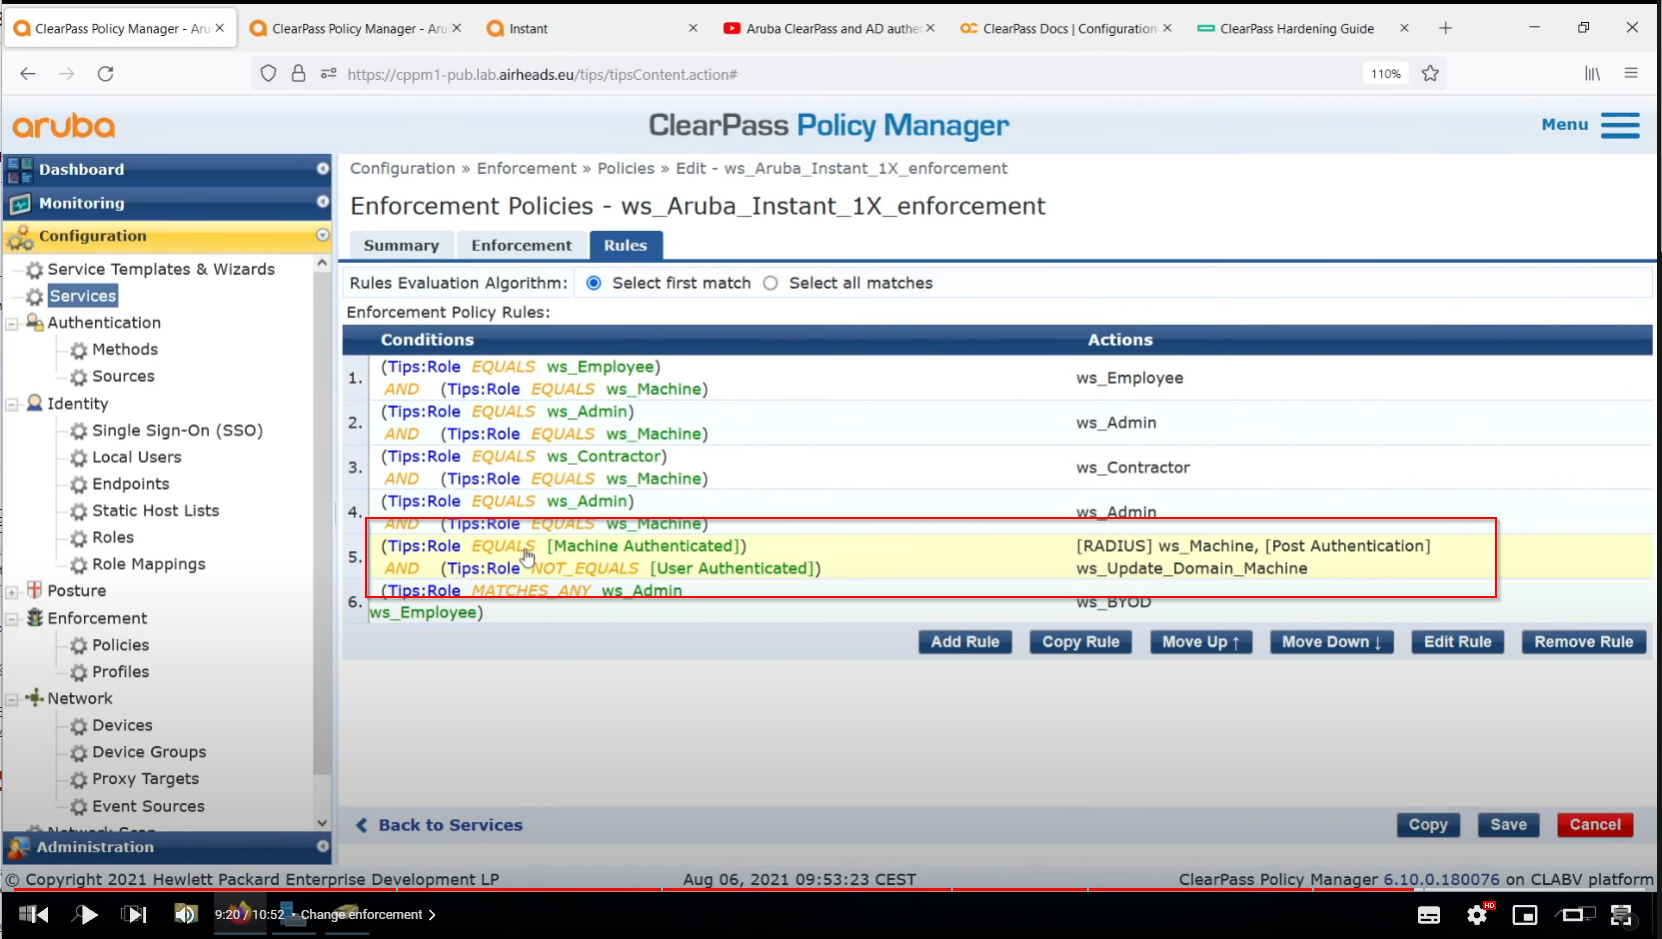Click the video settings gear
Screen dimensions: 1662x939
[1477, 914]
